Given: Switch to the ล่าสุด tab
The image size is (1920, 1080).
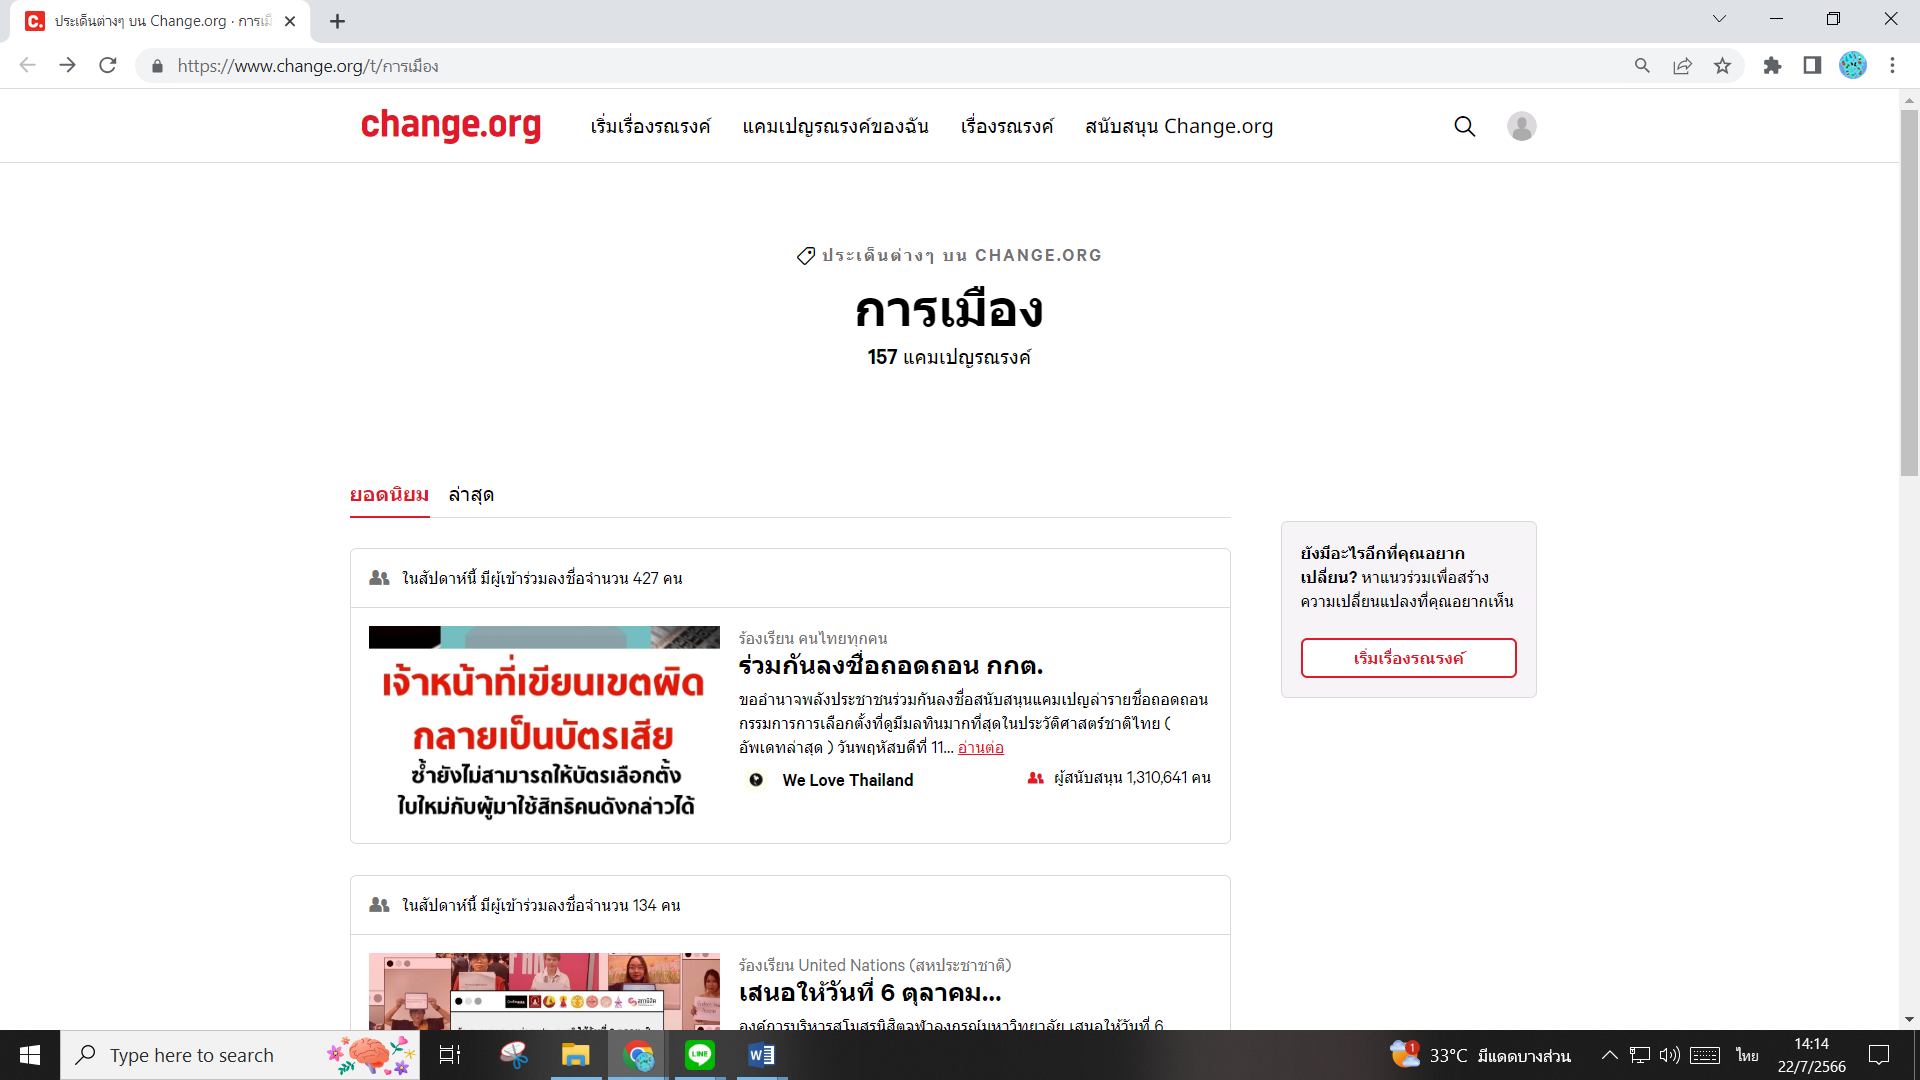Looking at the screenshot, I should 471,494.
